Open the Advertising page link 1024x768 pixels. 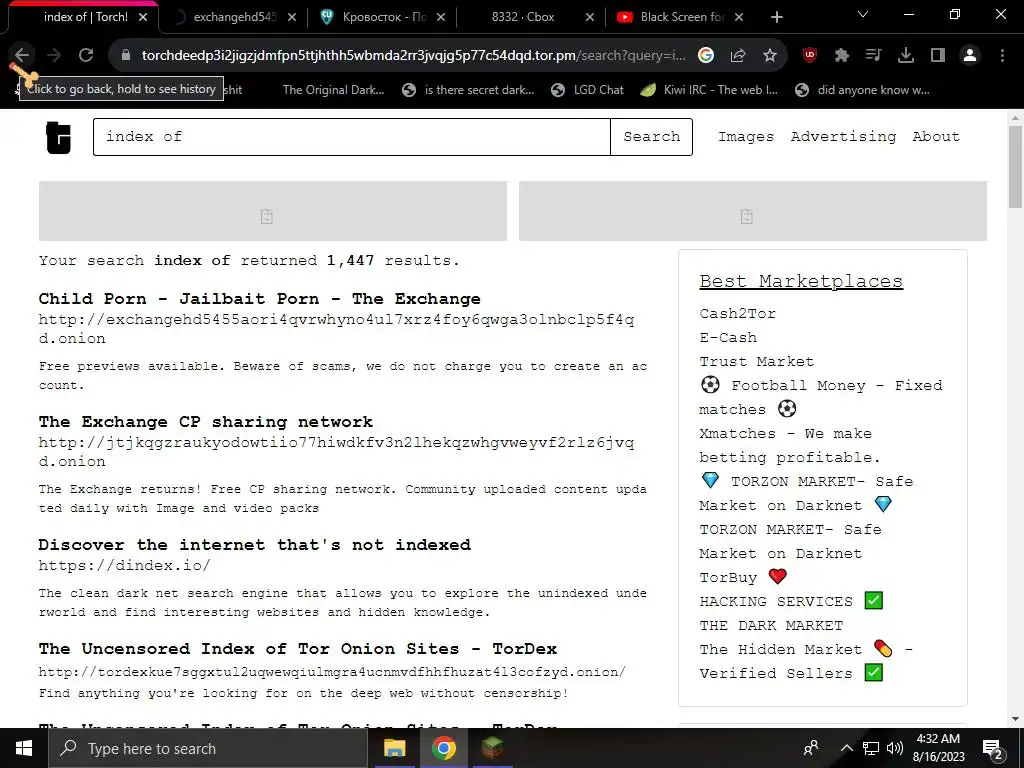click(x=843, y=136)
